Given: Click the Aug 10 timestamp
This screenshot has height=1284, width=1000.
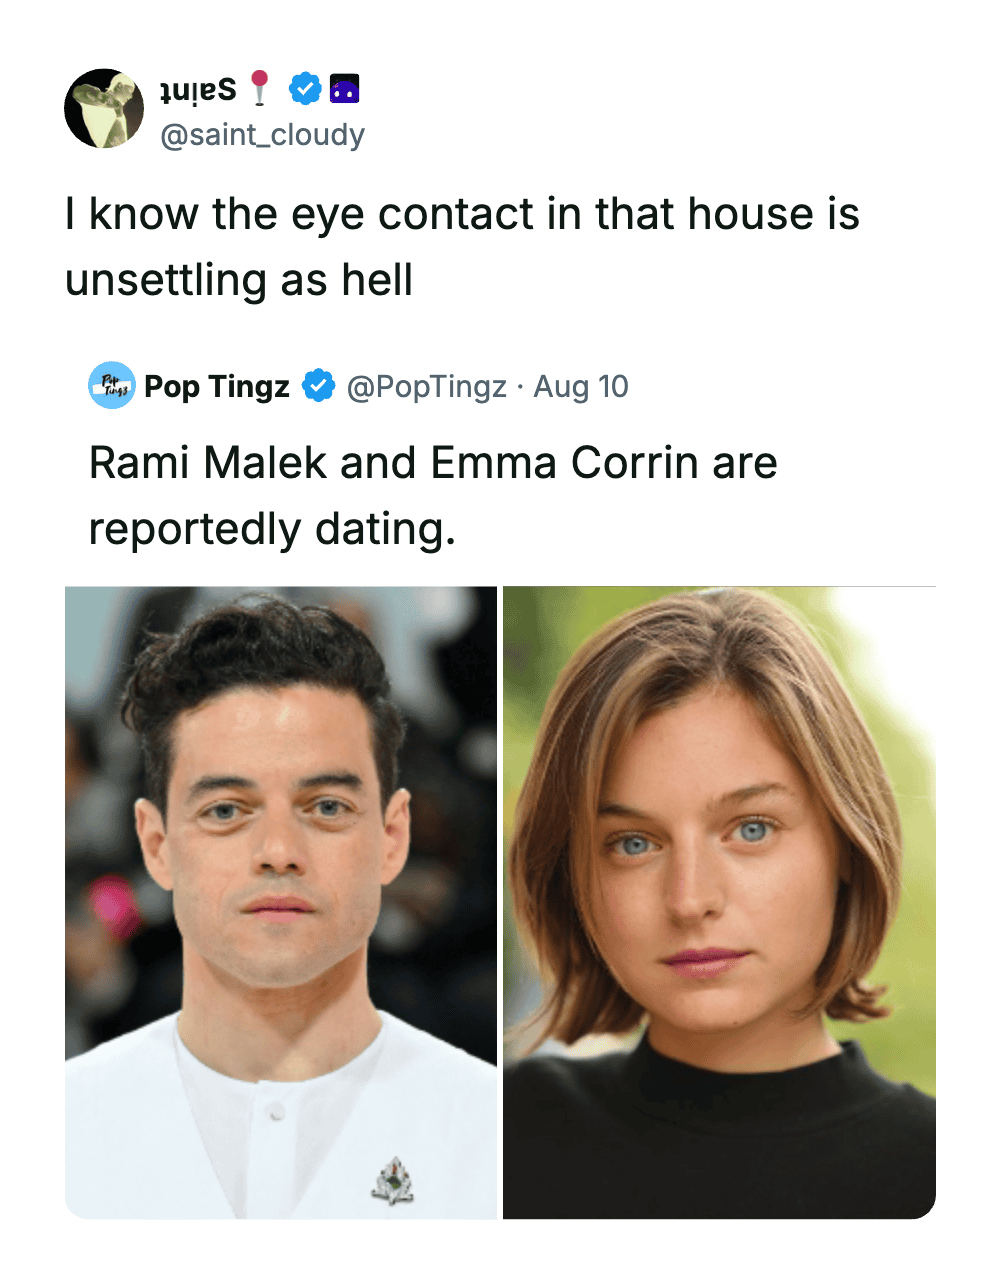Looking at the screenshot, I should (581, 386).
